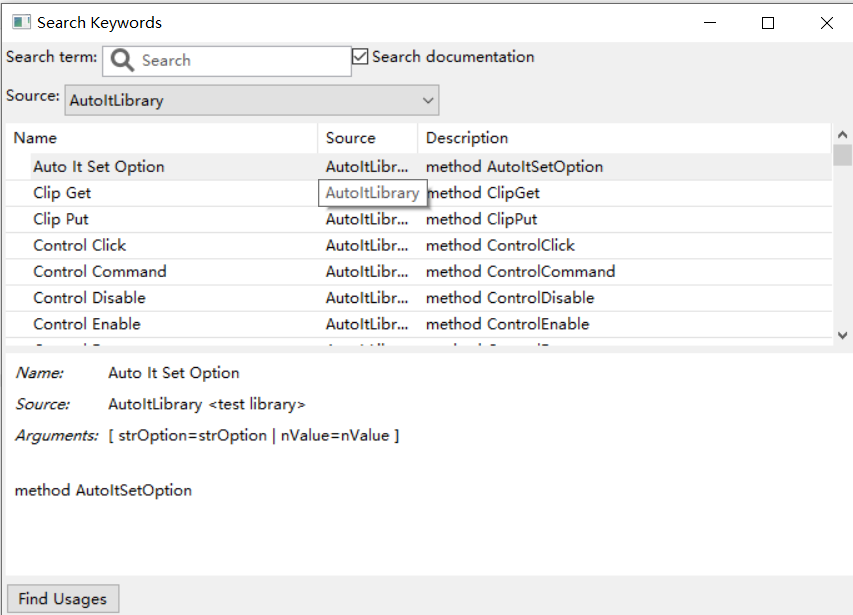853x615 pixels.
Task: Select the Clip Get keyword
Action: pos(62,193)
